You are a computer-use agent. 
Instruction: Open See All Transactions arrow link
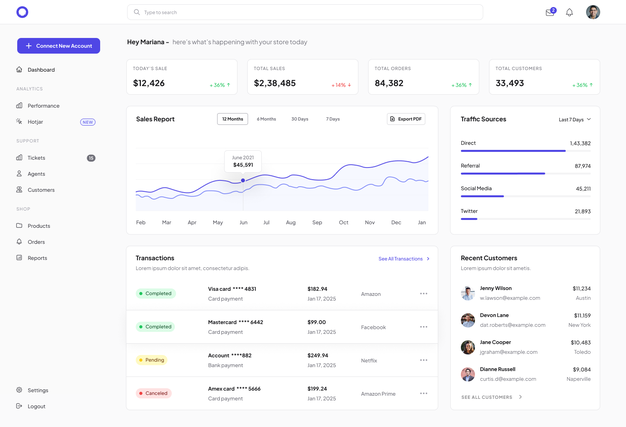coord(428,259)
